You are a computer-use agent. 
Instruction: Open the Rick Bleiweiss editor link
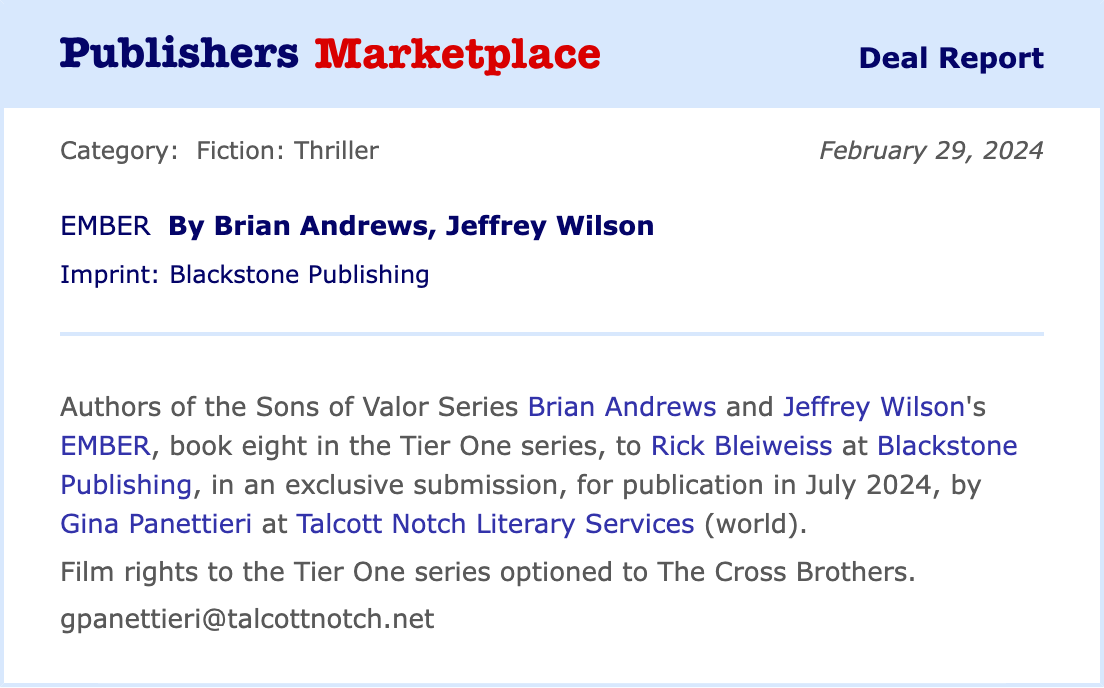tap(741, 446)
